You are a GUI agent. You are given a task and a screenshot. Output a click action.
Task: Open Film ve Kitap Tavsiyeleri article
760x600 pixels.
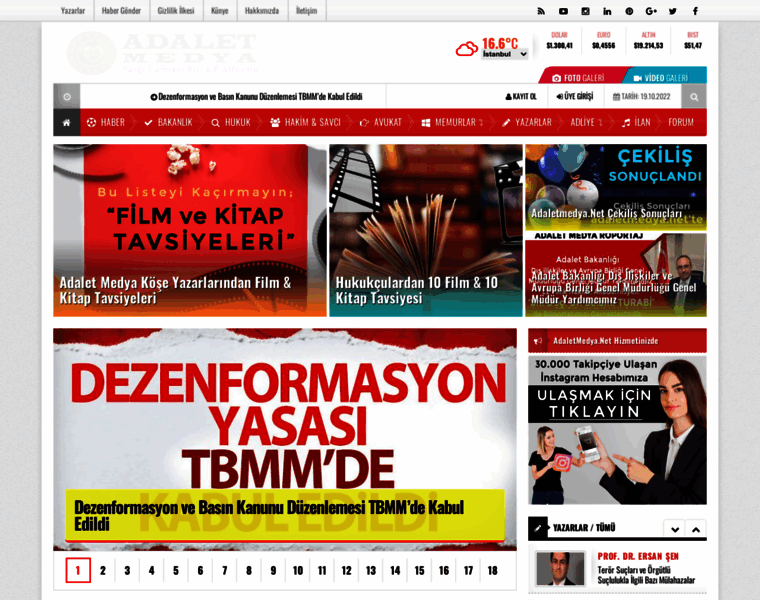[x=190, y=231]
